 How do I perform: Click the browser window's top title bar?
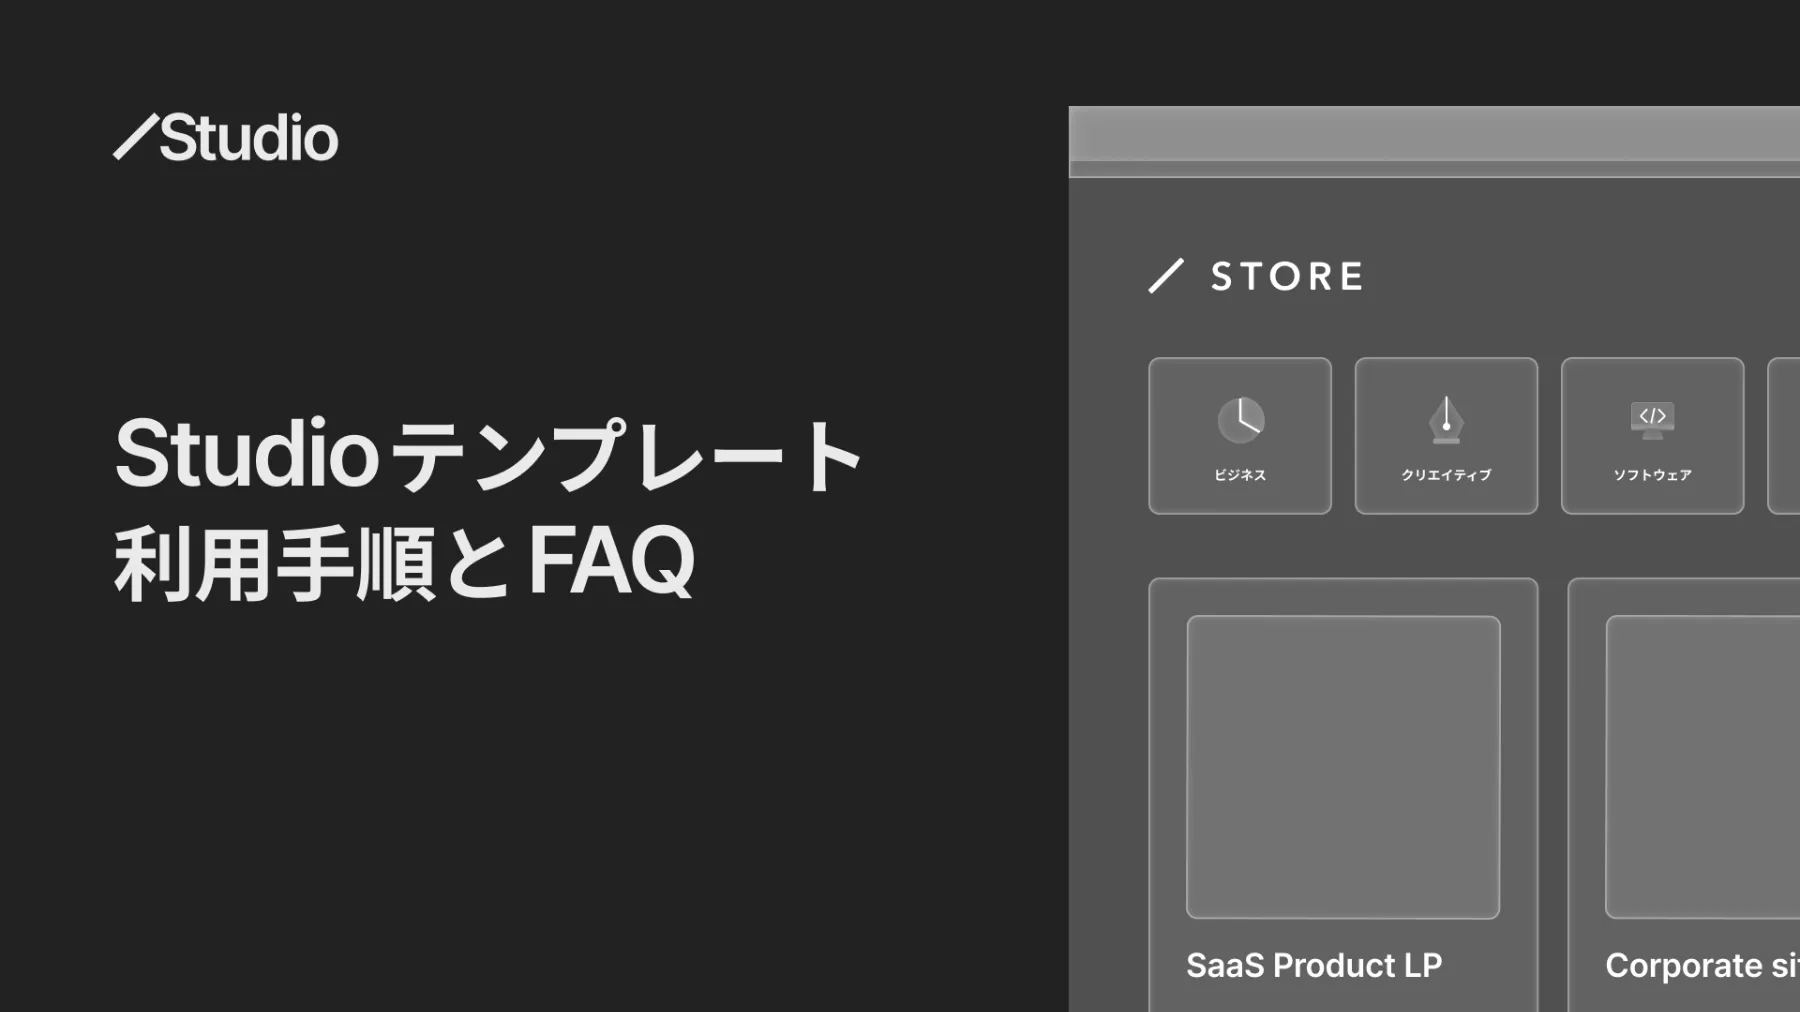click(x=1434, y=141)
